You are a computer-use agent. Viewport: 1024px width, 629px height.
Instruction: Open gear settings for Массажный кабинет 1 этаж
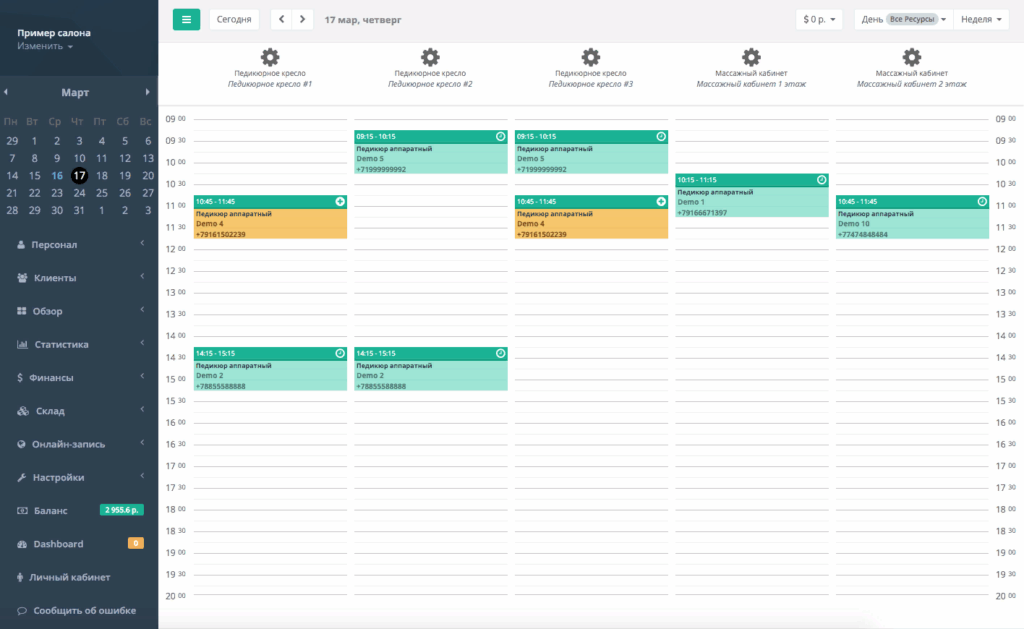751,57
